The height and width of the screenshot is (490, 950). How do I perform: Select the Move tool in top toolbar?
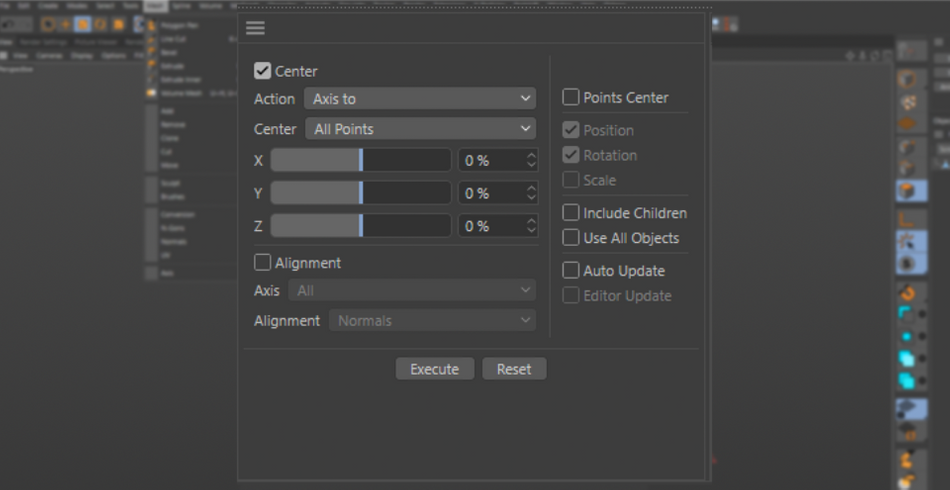click(x=65, y=24)
